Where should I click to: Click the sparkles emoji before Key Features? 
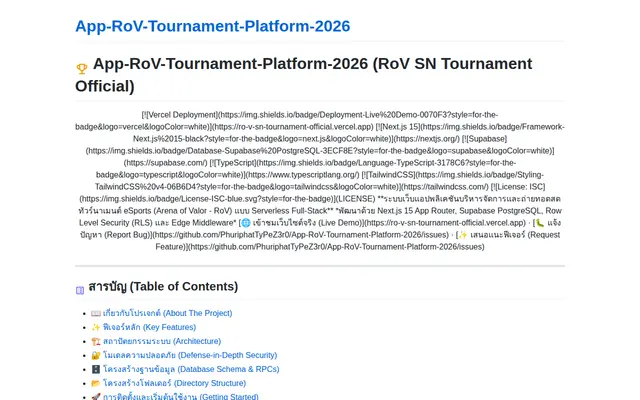coord(96,327)
